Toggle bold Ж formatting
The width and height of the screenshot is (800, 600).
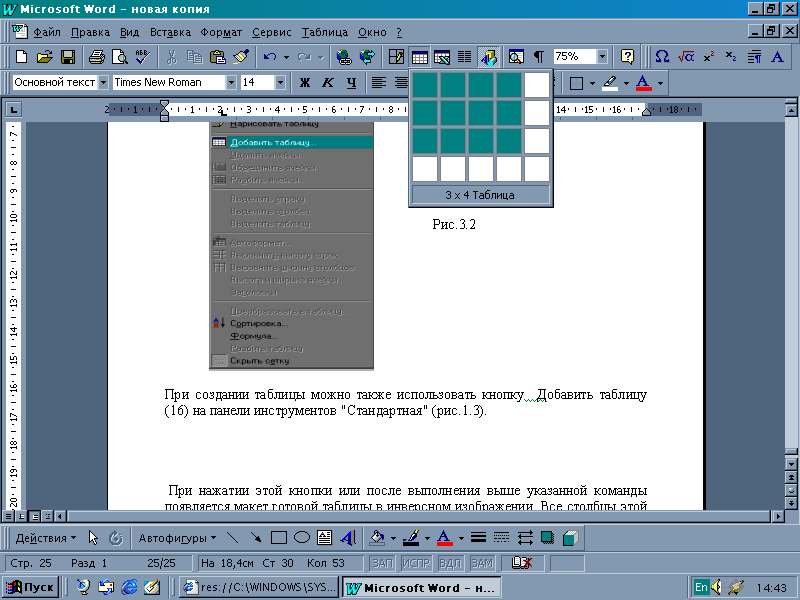click(x=305, y=83)
